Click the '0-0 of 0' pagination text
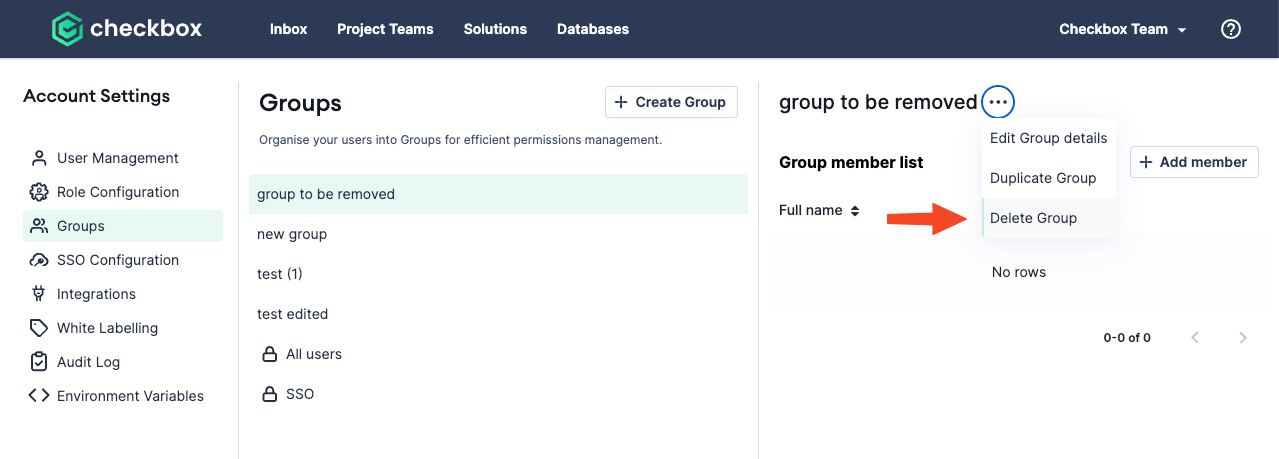The width and height of the screenshot is (1279, 459). coord(1127,338)
